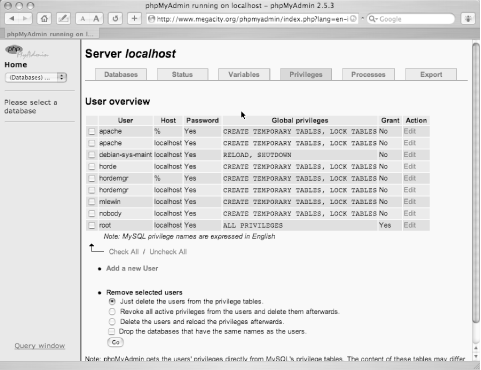Image resolution: width=481 pixels, height=370 pixels.
Task: Edit the debian-sys-maint user
Action: [x=410, y=155]
